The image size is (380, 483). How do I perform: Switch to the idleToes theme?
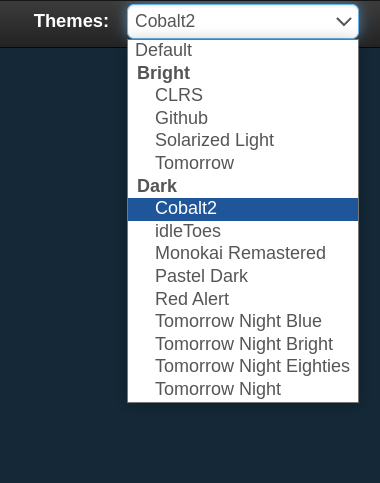243,231
